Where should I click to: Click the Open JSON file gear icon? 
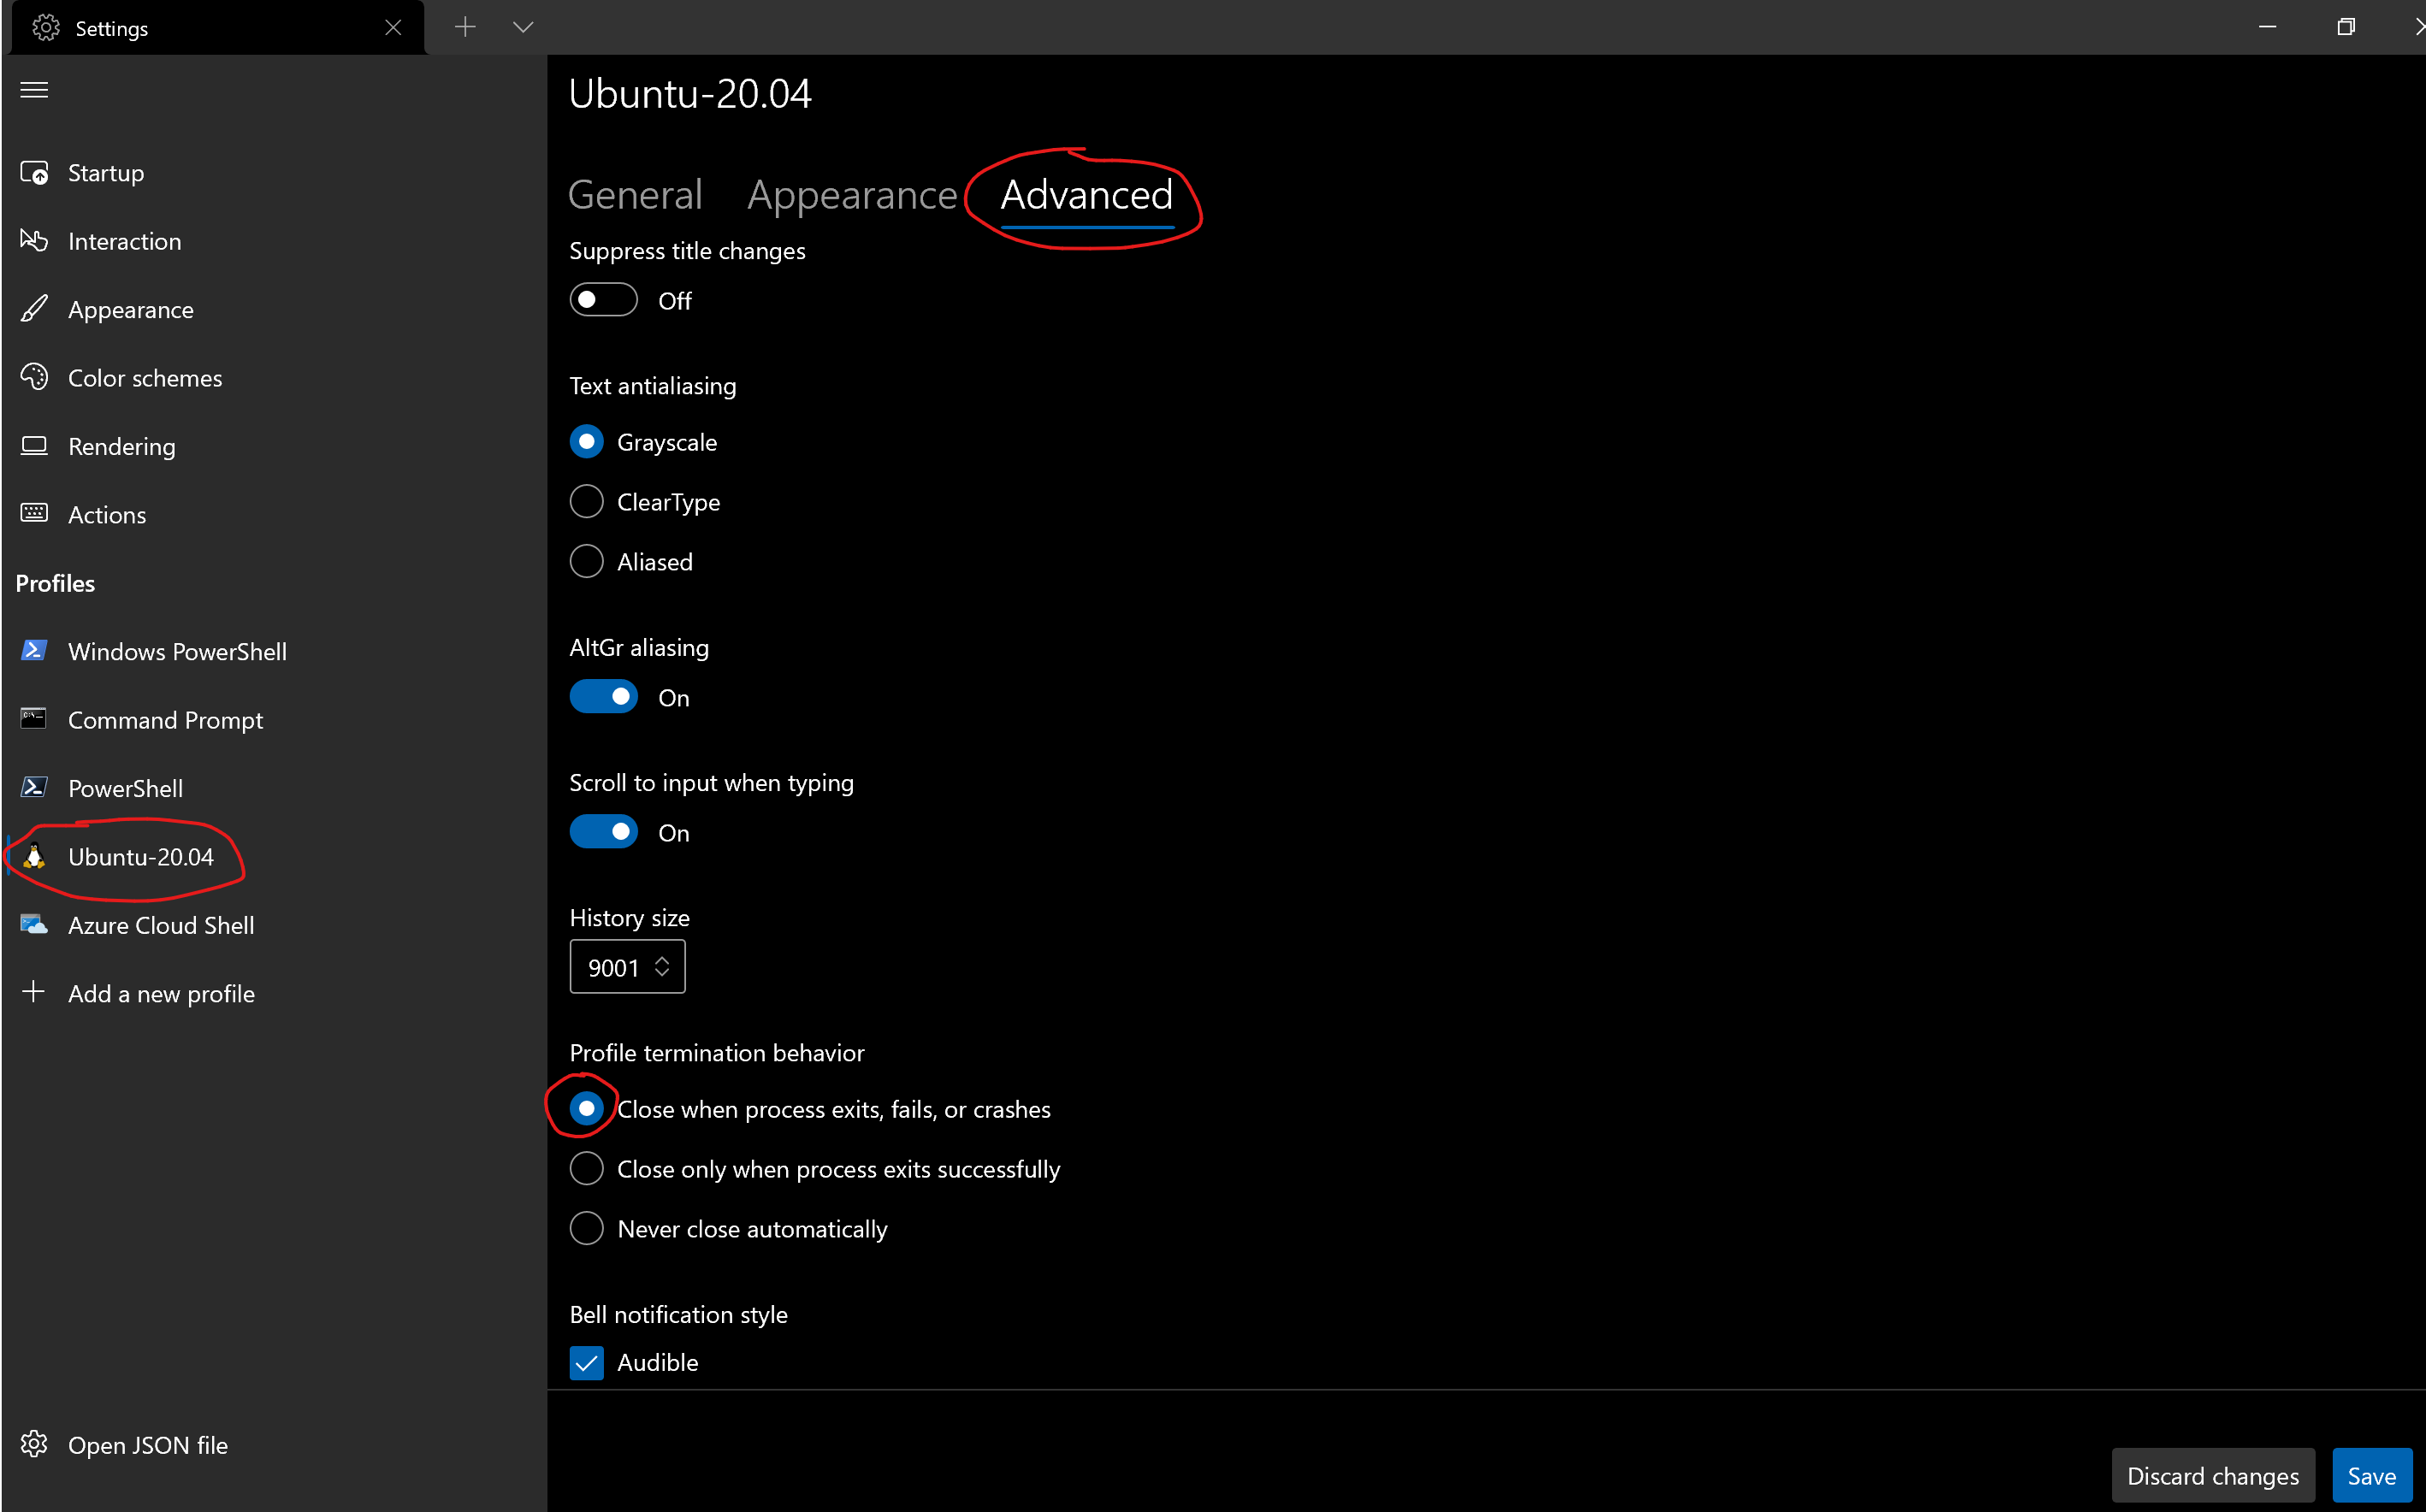coord(34,1444)
